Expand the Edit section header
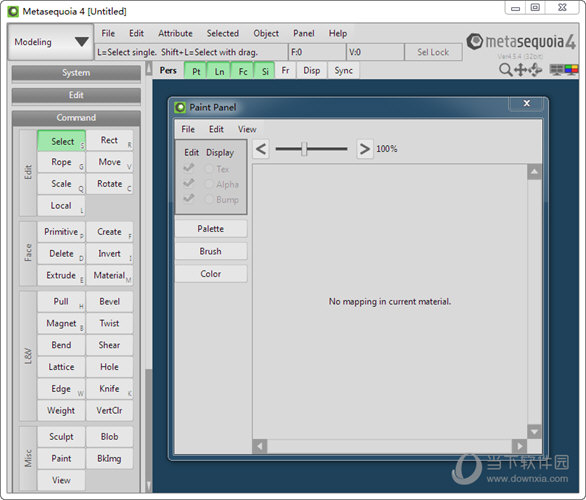 pyautogui.click(x=76, y=95)
